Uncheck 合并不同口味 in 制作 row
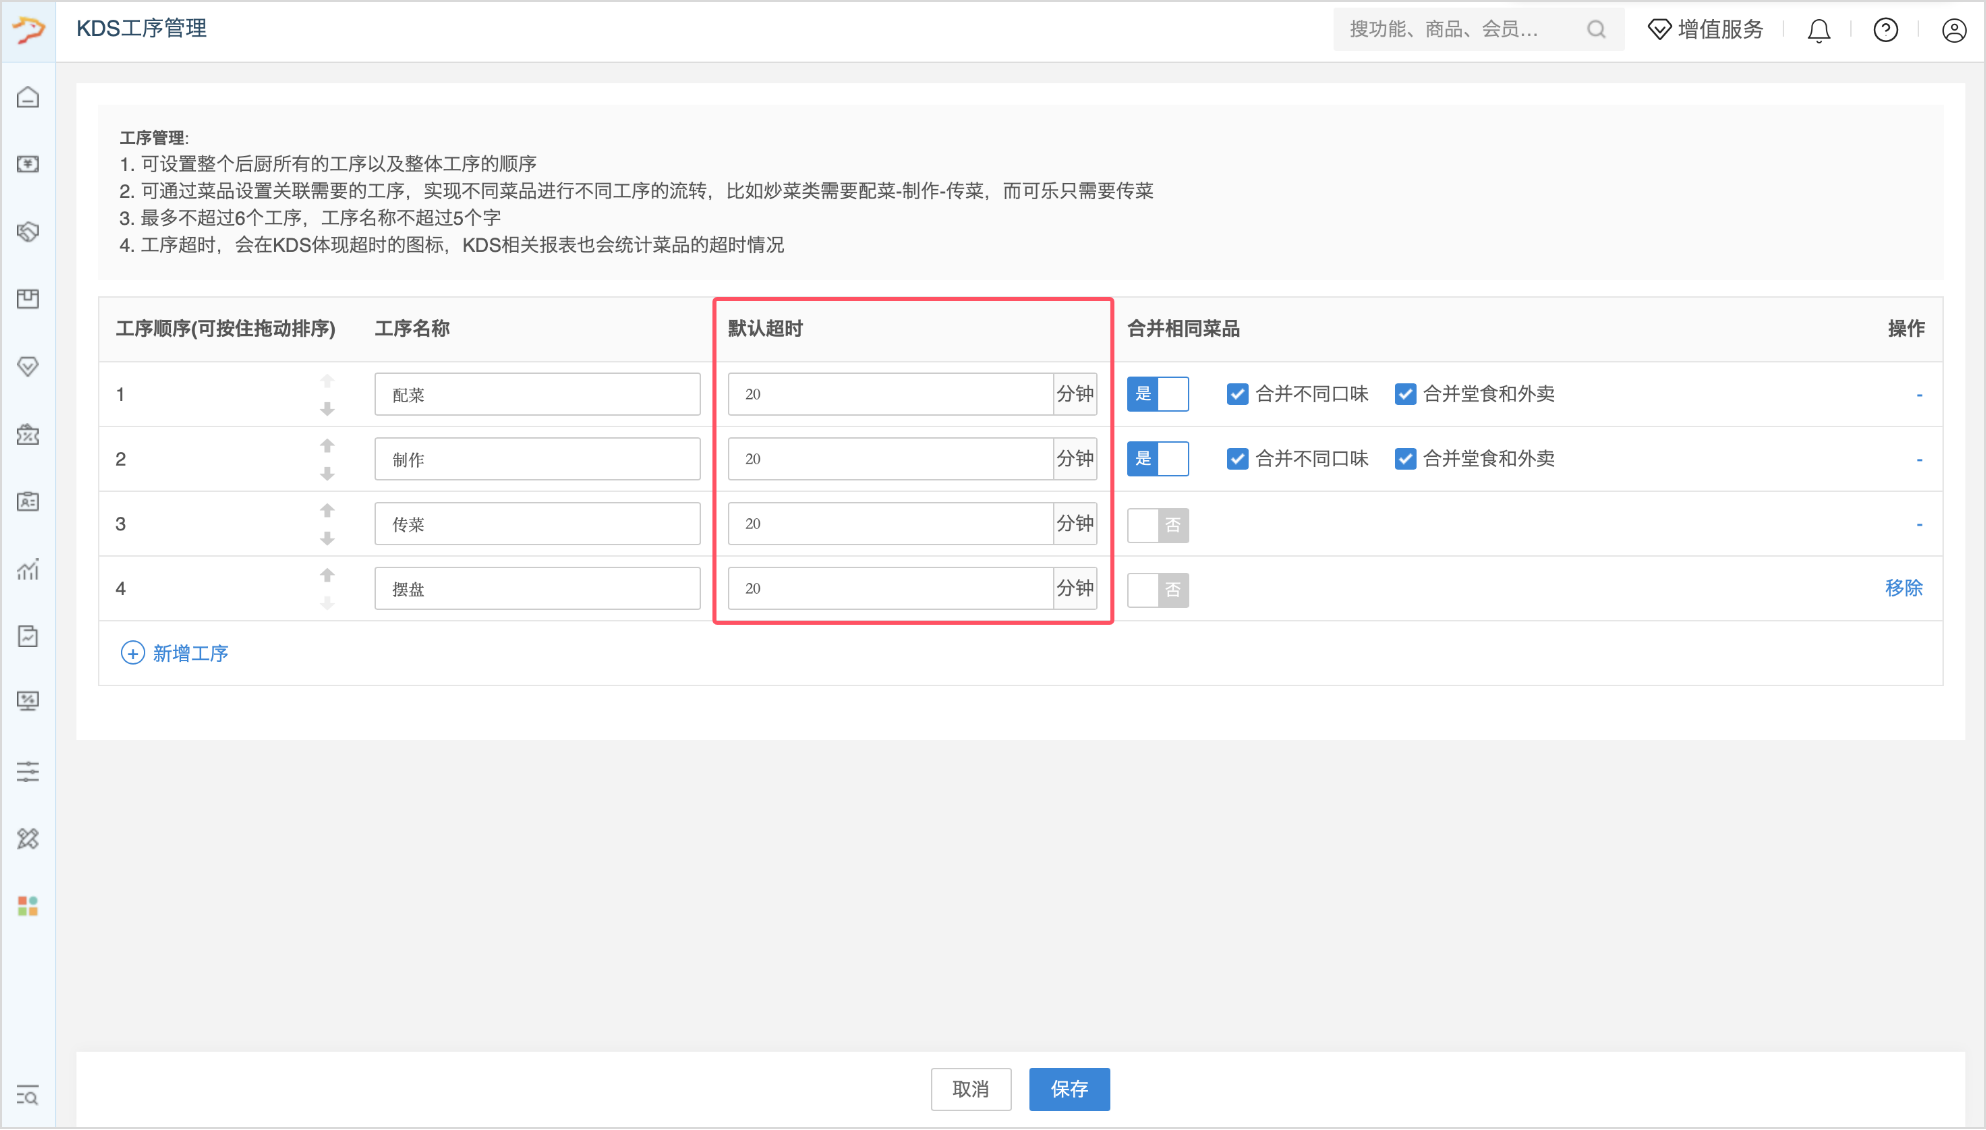The image size is (1986, 1130). [1238, 459]
